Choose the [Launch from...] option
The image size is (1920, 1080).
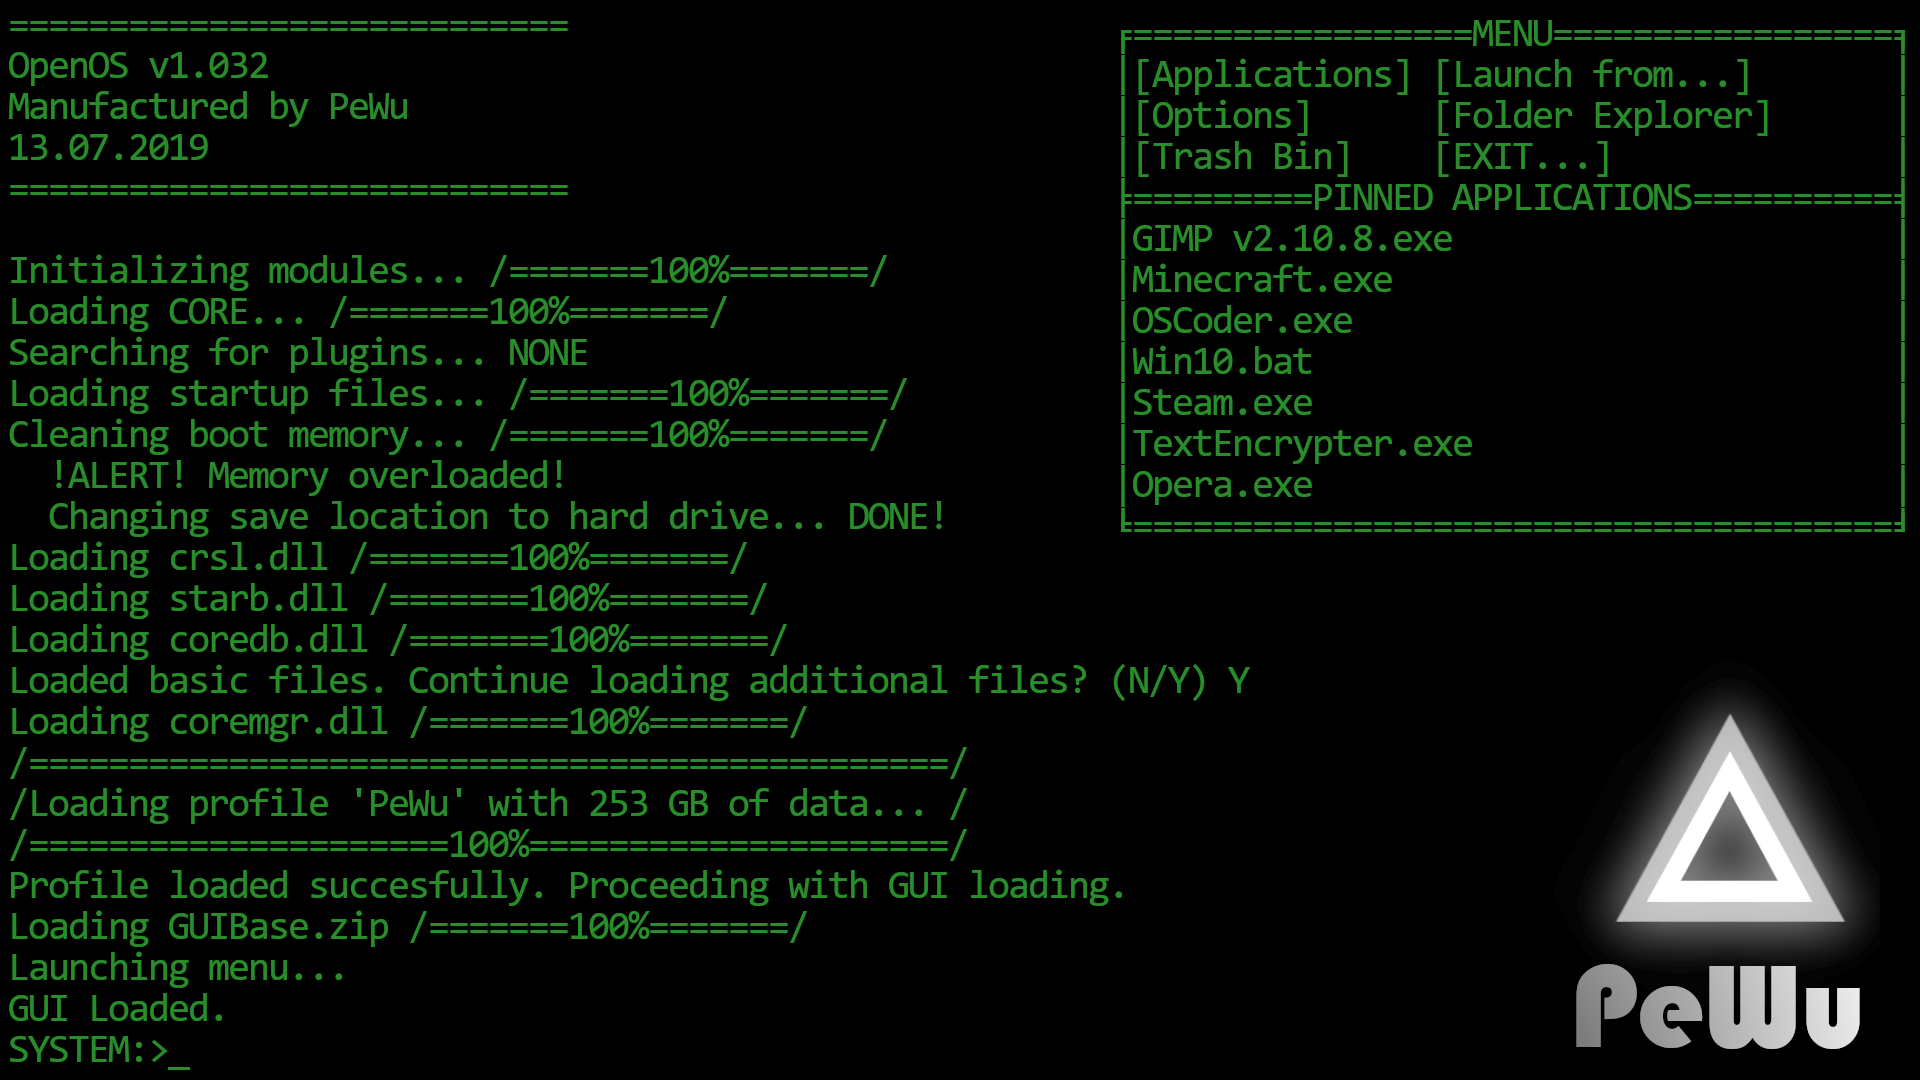tap(1592, 75)
